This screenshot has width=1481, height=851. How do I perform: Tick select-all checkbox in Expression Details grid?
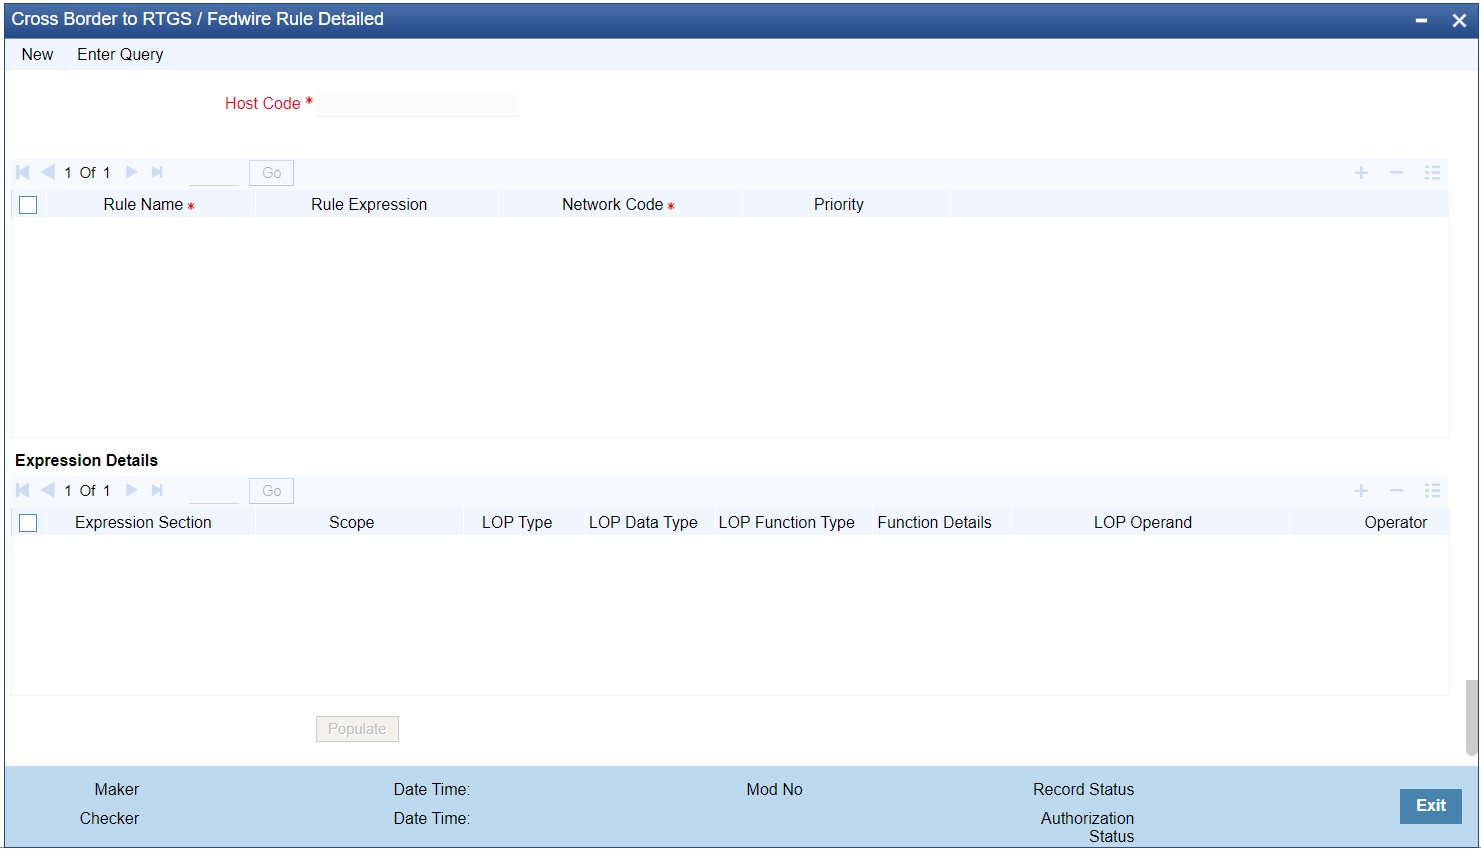point(28,523)
